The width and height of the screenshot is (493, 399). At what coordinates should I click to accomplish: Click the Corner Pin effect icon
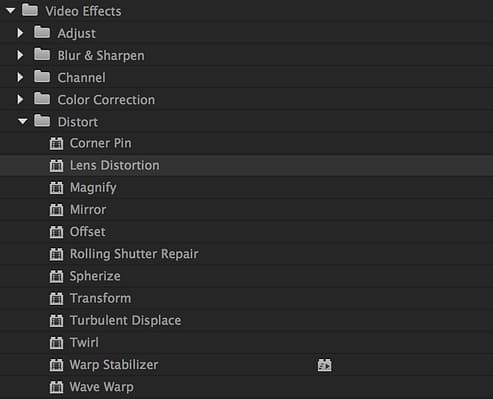[56, 143]
